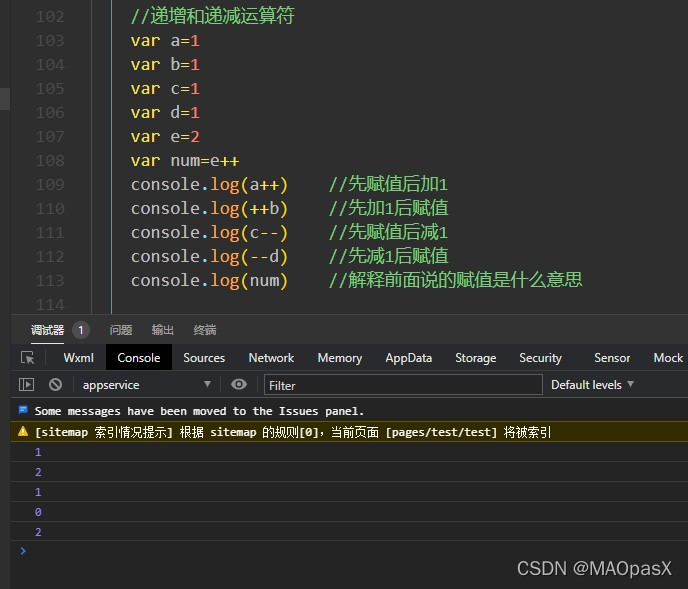Click the comment //递增和递减运算符
688x589 pixels.
tap(212, 16)
